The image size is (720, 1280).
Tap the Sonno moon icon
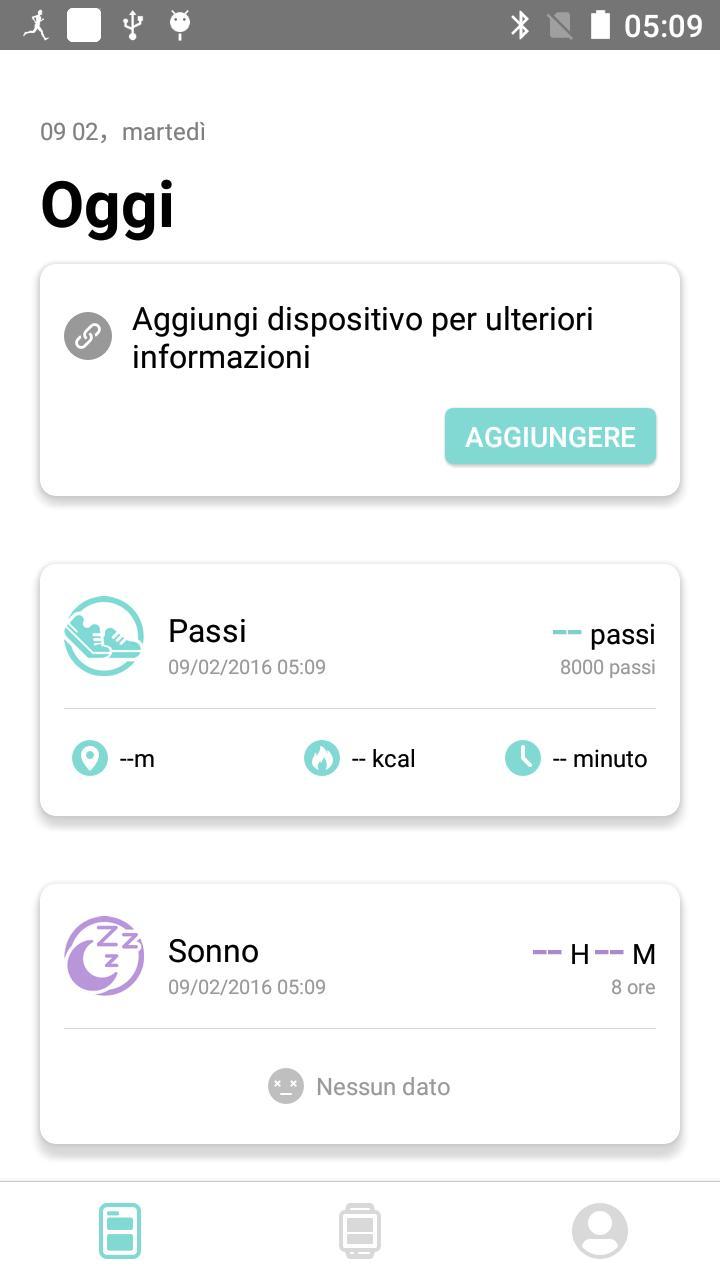coord(104,956)
